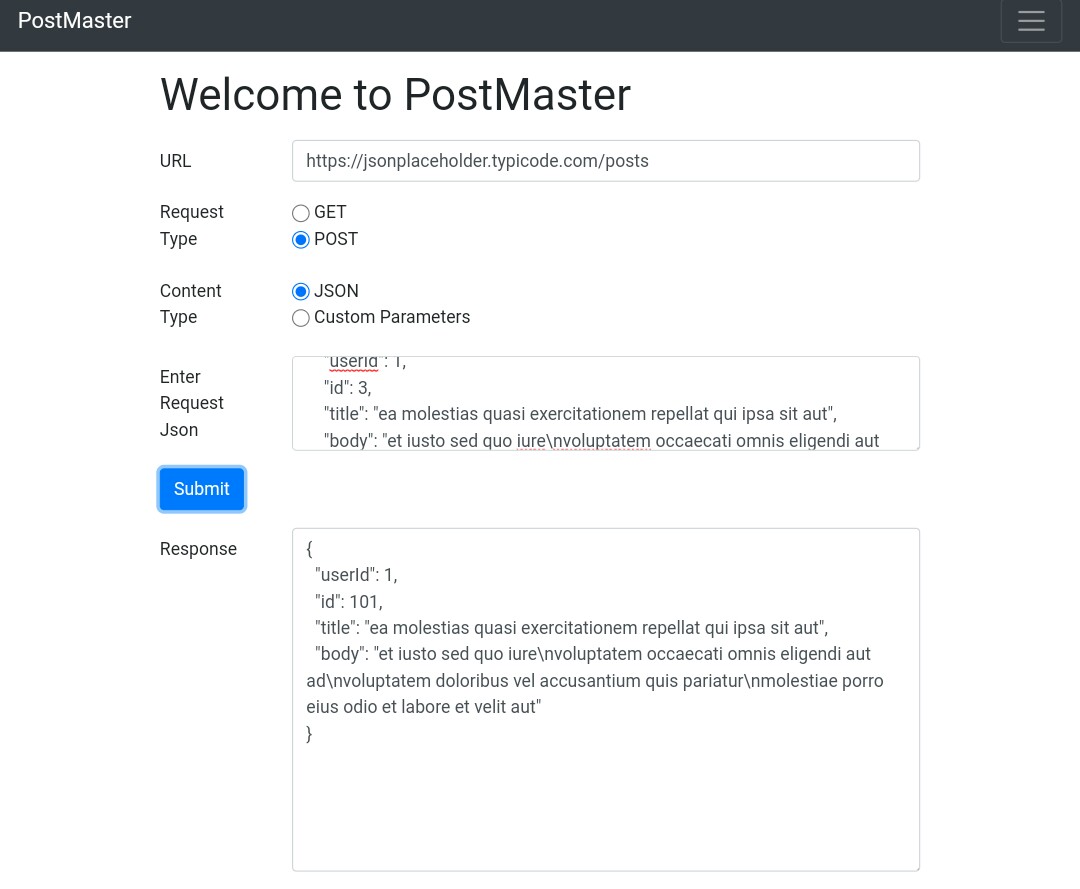Select the POST request type
The height and width of the screenshot is (889, 1080).
click(300, 240)
